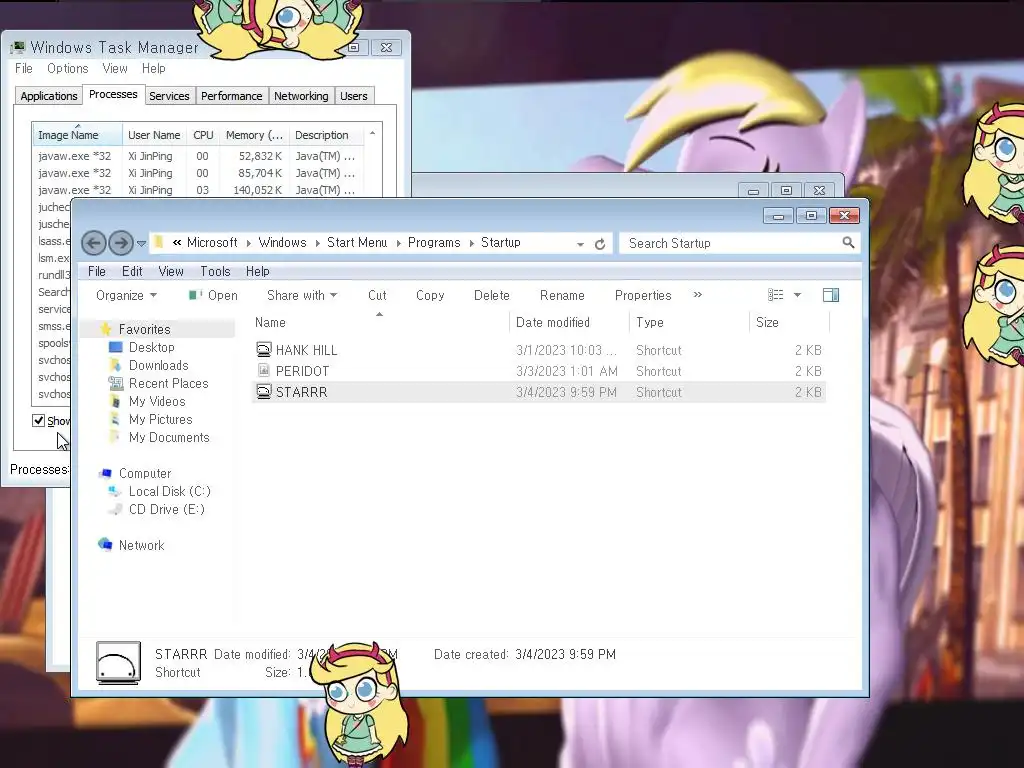Toggle the preview pane icon
Screen dimensions: 1024x768
click(x=831, y=295)
